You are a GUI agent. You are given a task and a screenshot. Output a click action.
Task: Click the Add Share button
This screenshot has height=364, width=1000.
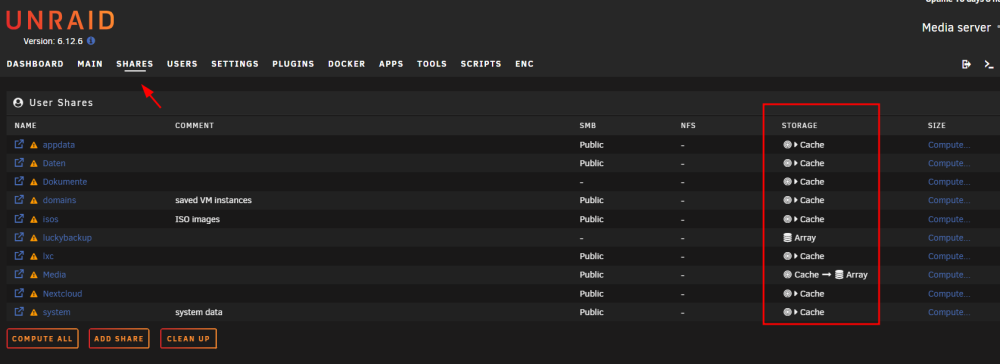[119, 339]
